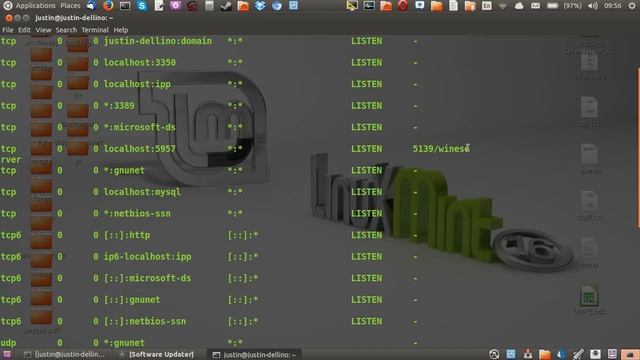Image resolution: width=640 pixels, height=360 pixels.
Task: Open the calculator launcher icon
Action: click(209, 6)
